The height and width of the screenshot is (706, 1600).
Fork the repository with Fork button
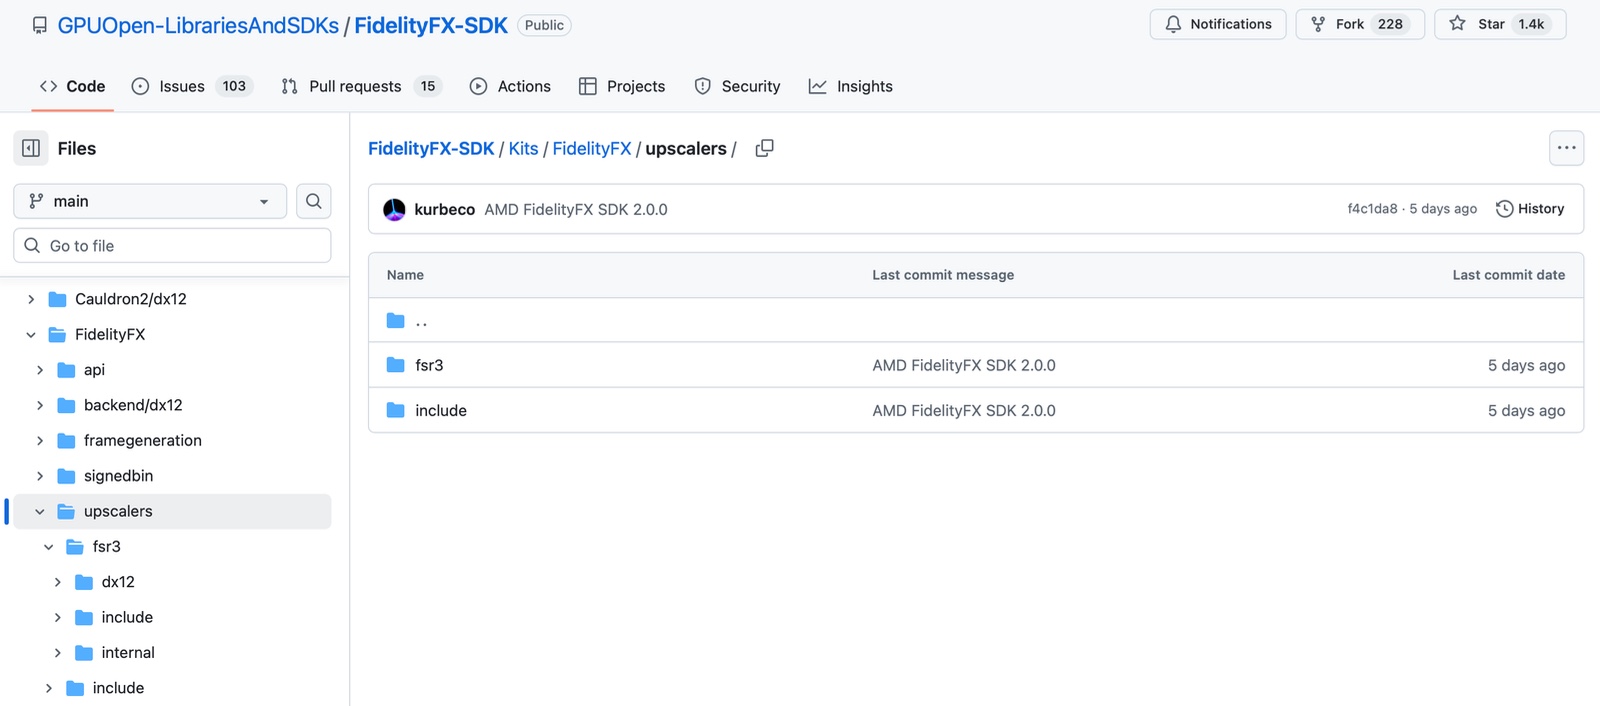[x=1360, y=24]
